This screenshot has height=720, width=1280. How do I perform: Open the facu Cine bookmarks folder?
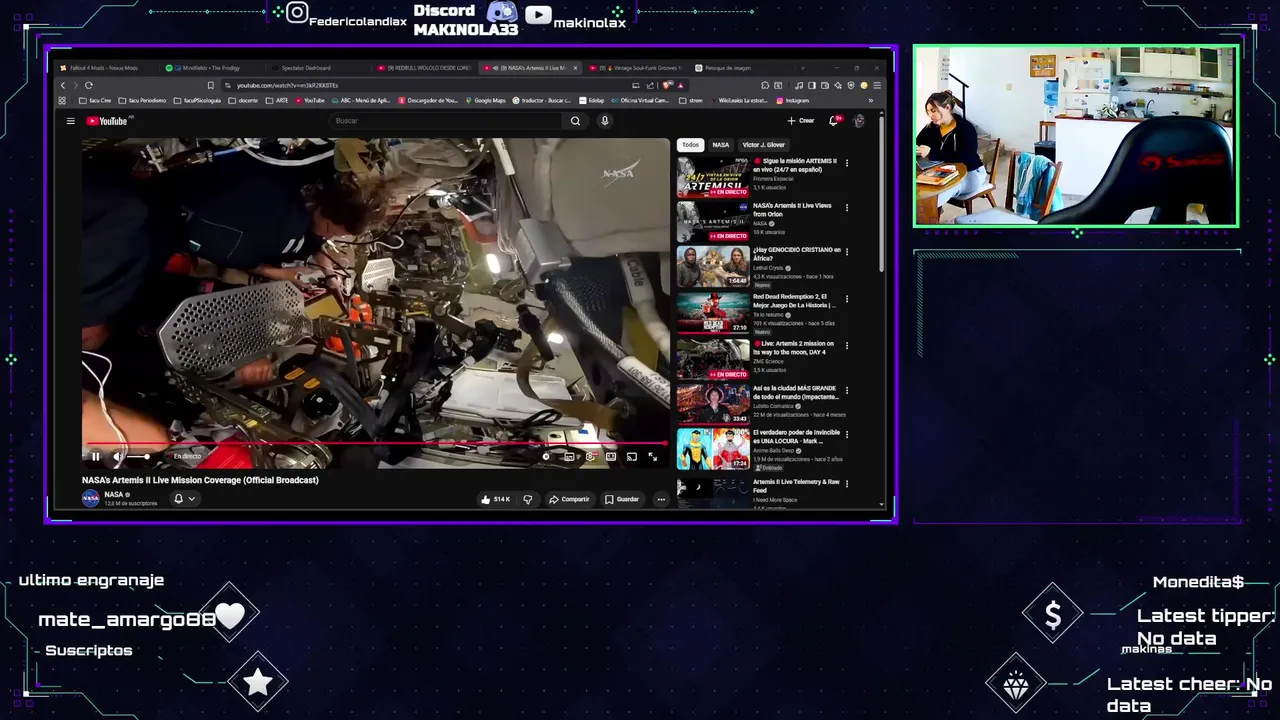click(94, 100)
